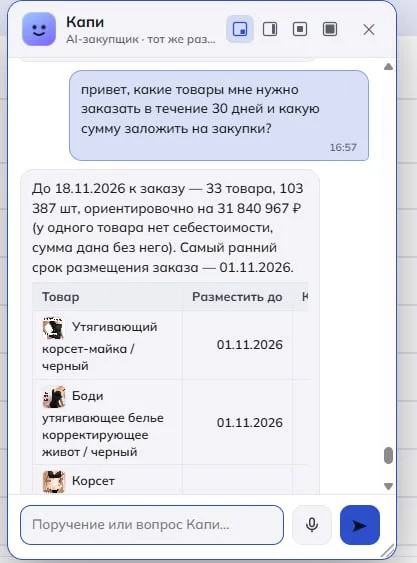
Task: Click the Разместить до column header
Action: (237, 297)
